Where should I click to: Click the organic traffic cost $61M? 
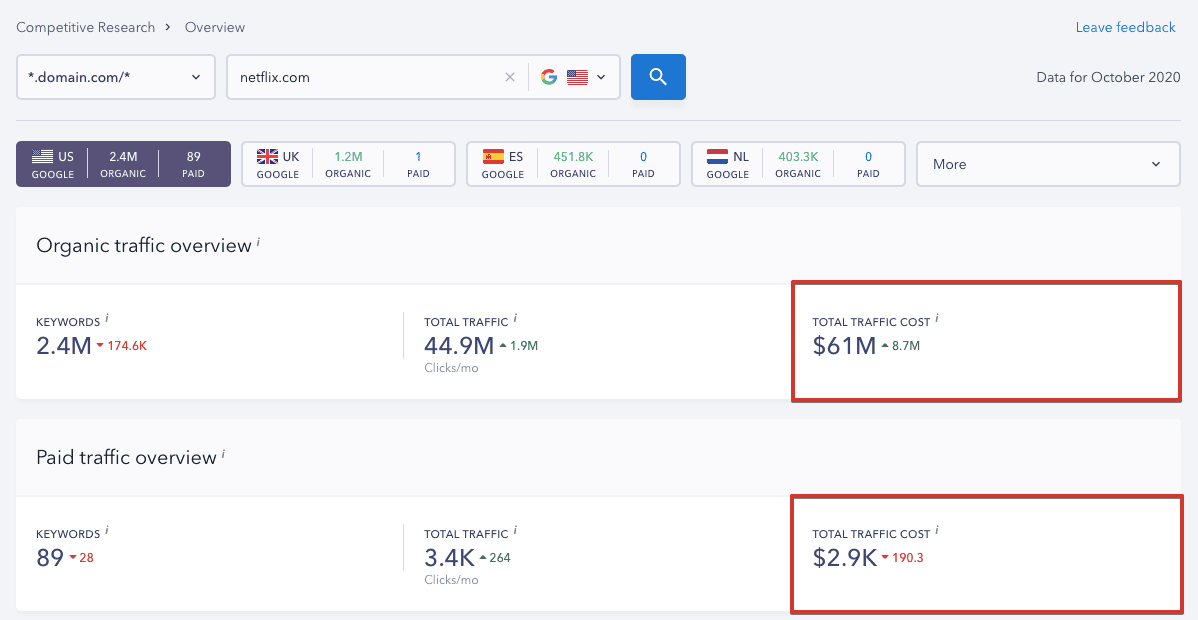(844, 346)
